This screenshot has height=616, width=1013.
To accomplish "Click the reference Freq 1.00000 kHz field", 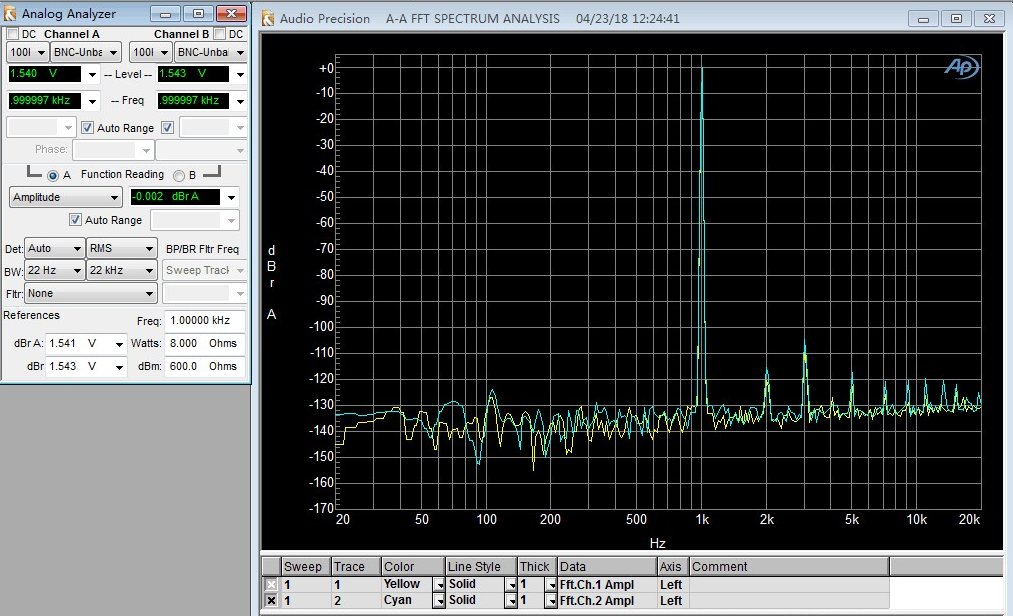I will tap(205, 320).
